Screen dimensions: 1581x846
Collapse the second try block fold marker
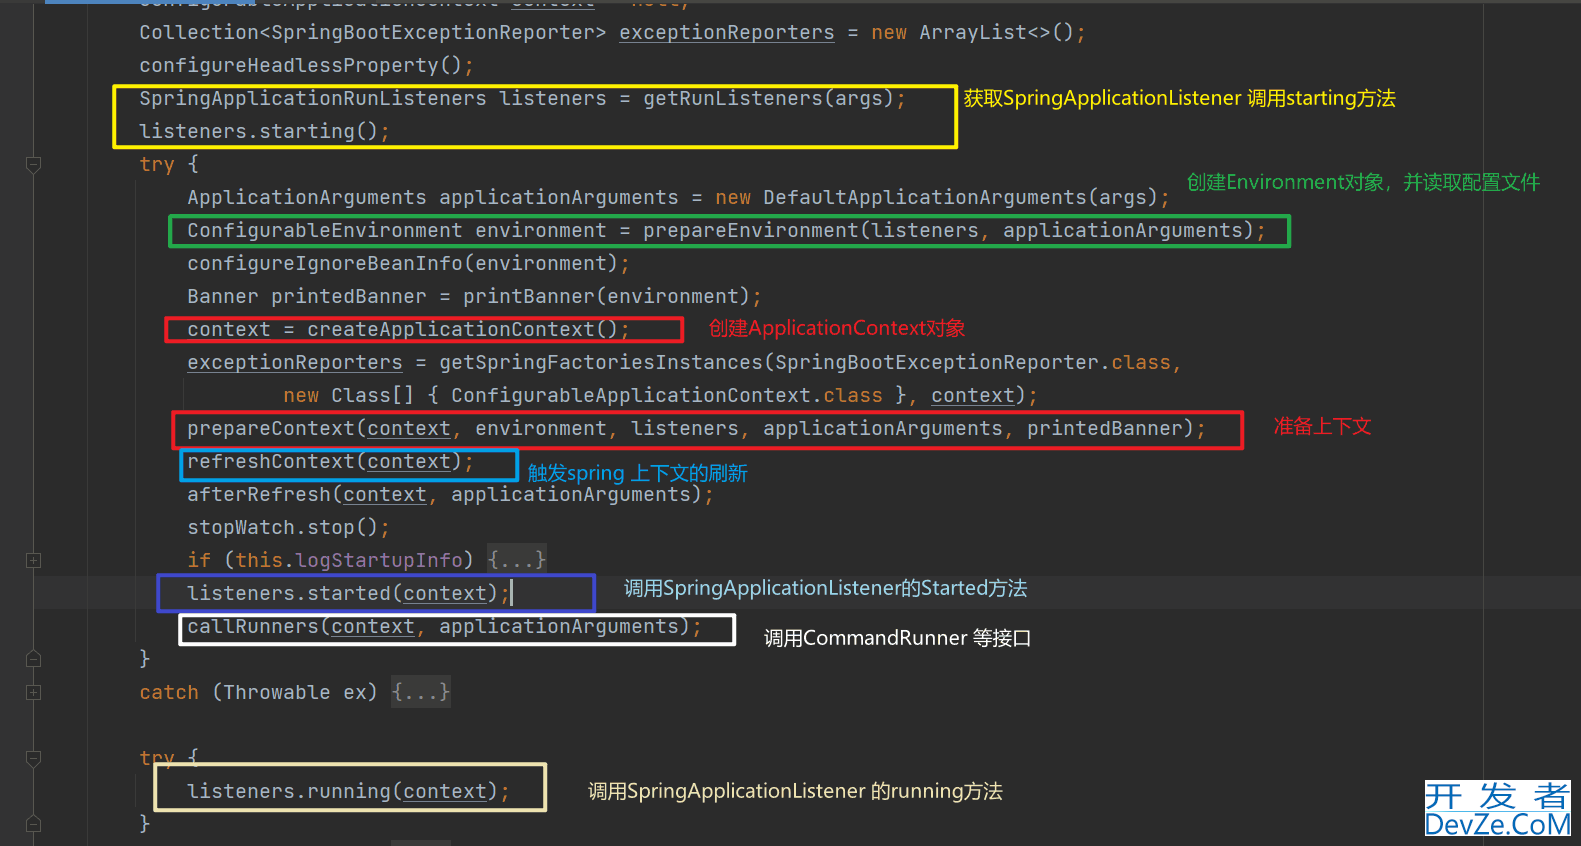coord(33,758)
